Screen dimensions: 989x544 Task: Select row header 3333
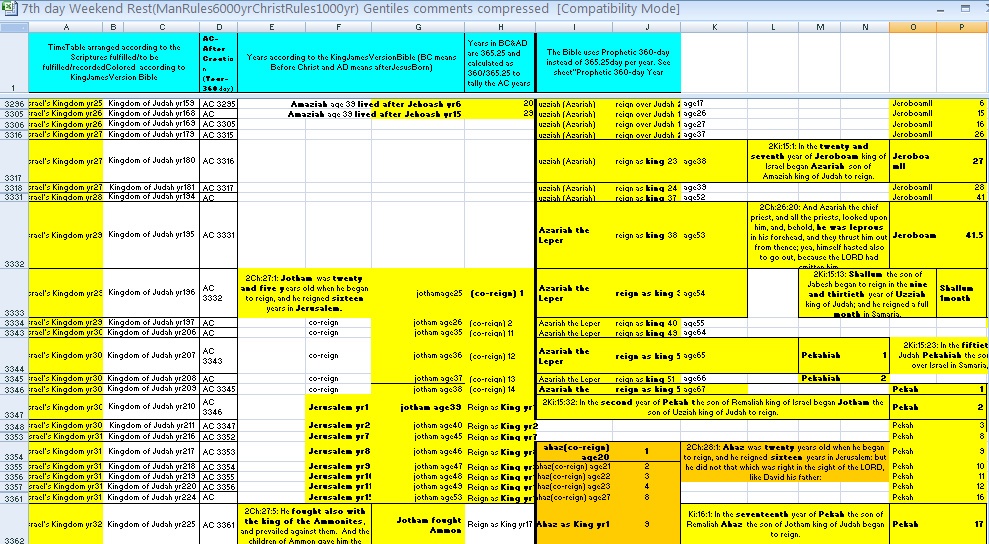point(14,293)
